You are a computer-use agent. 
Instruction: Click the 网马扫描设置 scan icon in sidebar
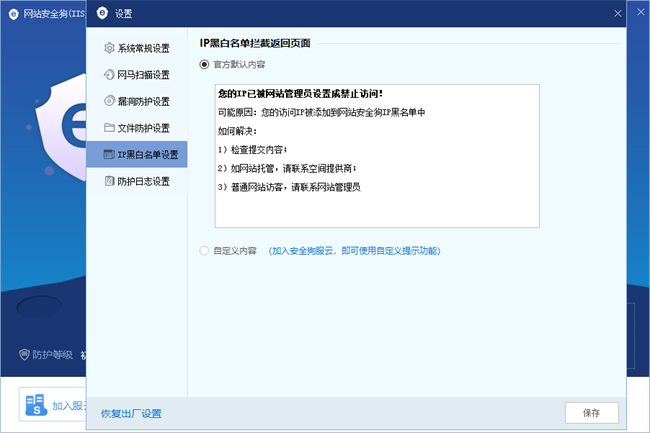(109, 75)
